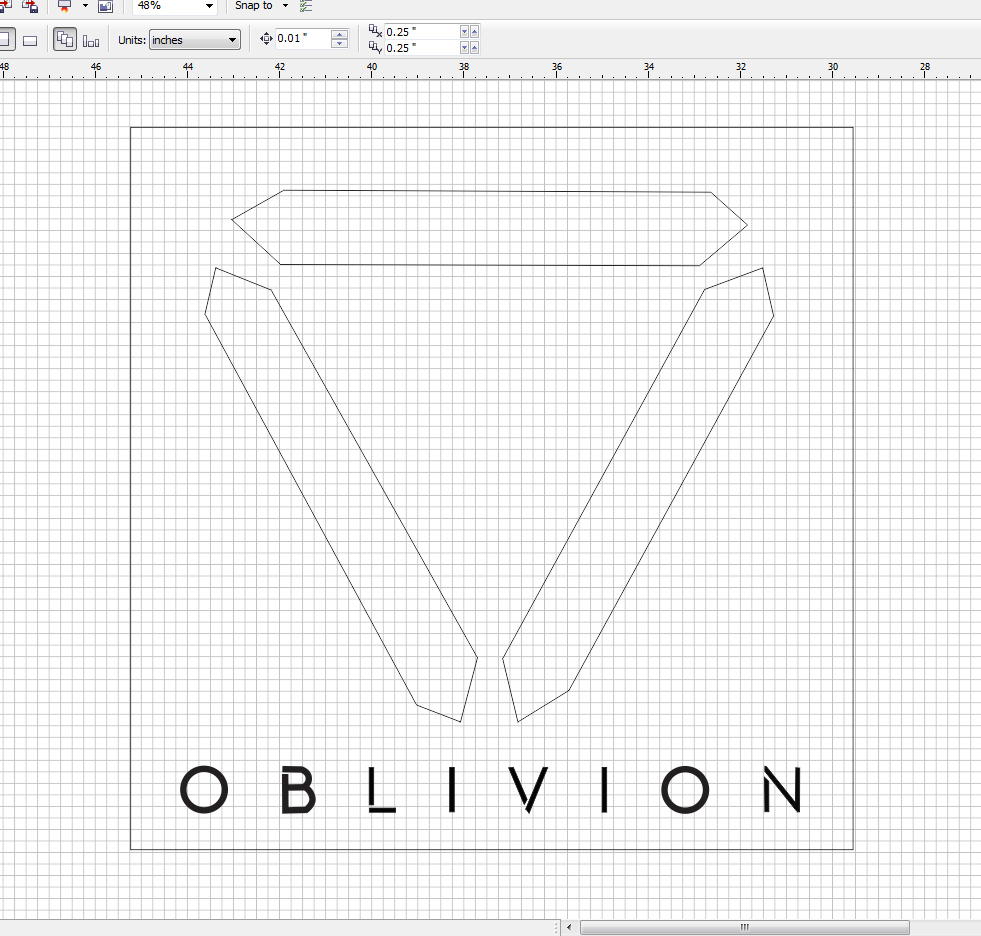Click the horizontal scrollbar left arrow

[x=569, y=927]
